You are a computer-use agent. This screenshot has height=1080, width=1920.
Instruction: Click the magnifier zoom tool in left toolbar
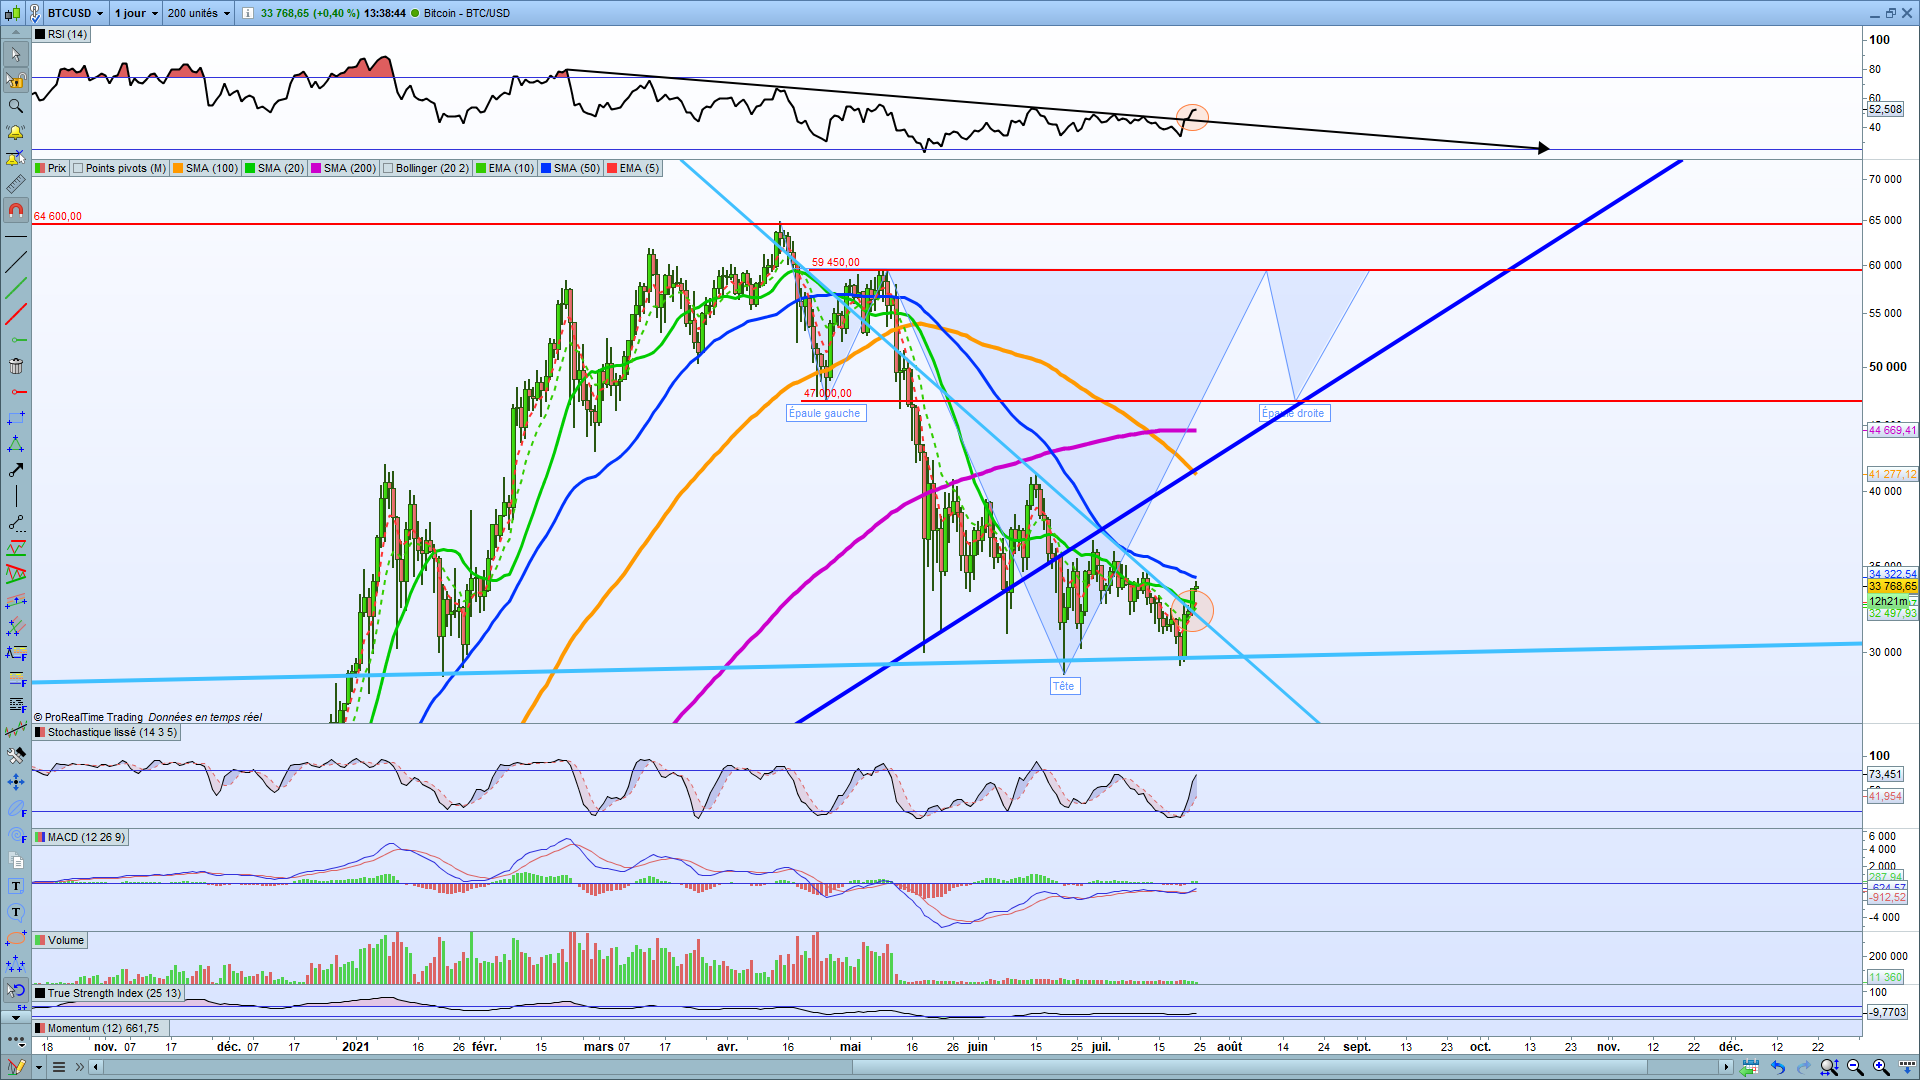[15, 106]
